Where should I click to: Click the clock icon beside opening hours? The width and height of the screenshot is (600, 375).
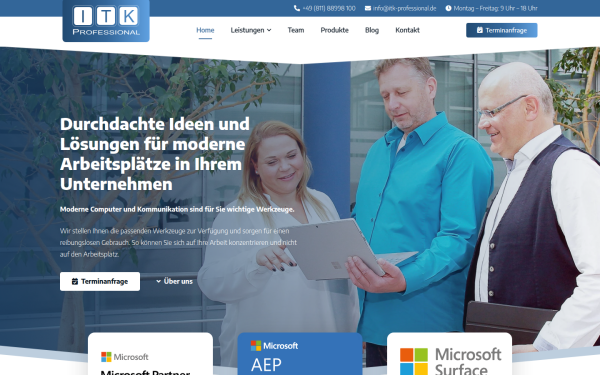448,8
